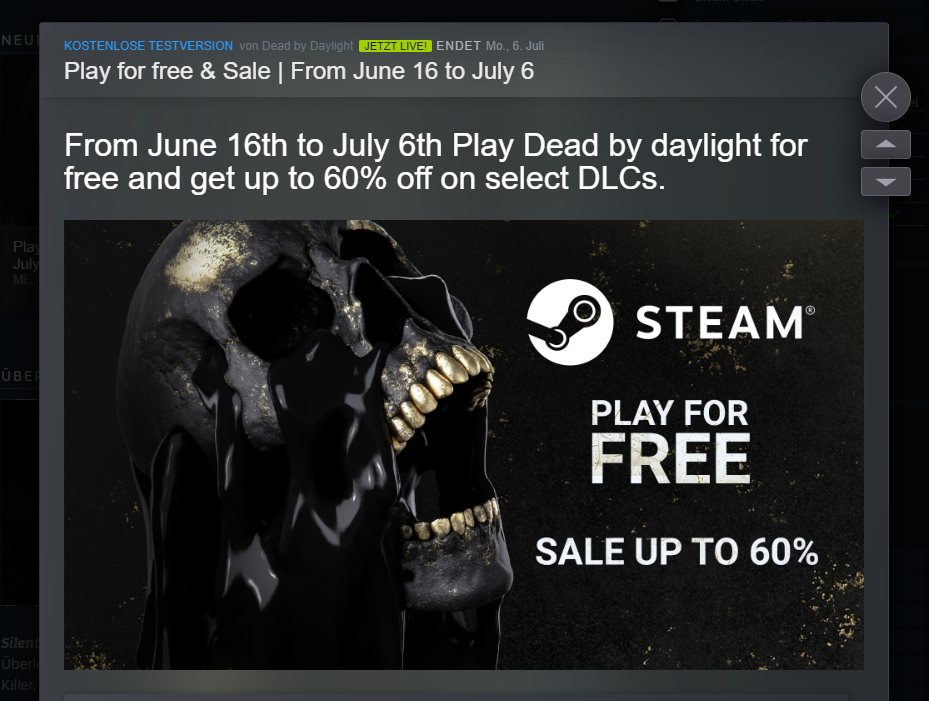
Task: Click the STEAM wordmark in the banner
Action: tap(725, 322)
